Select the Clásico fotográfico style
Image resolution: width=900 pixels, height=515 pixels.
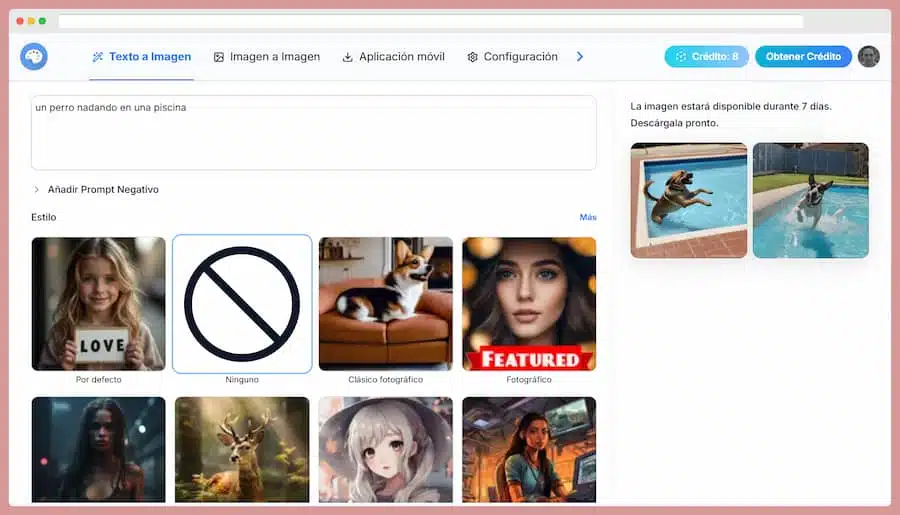coord(385,304)
